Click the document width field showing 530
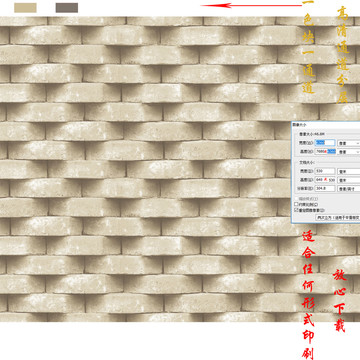This screenshot has height=360, width=360. point(325,171)
